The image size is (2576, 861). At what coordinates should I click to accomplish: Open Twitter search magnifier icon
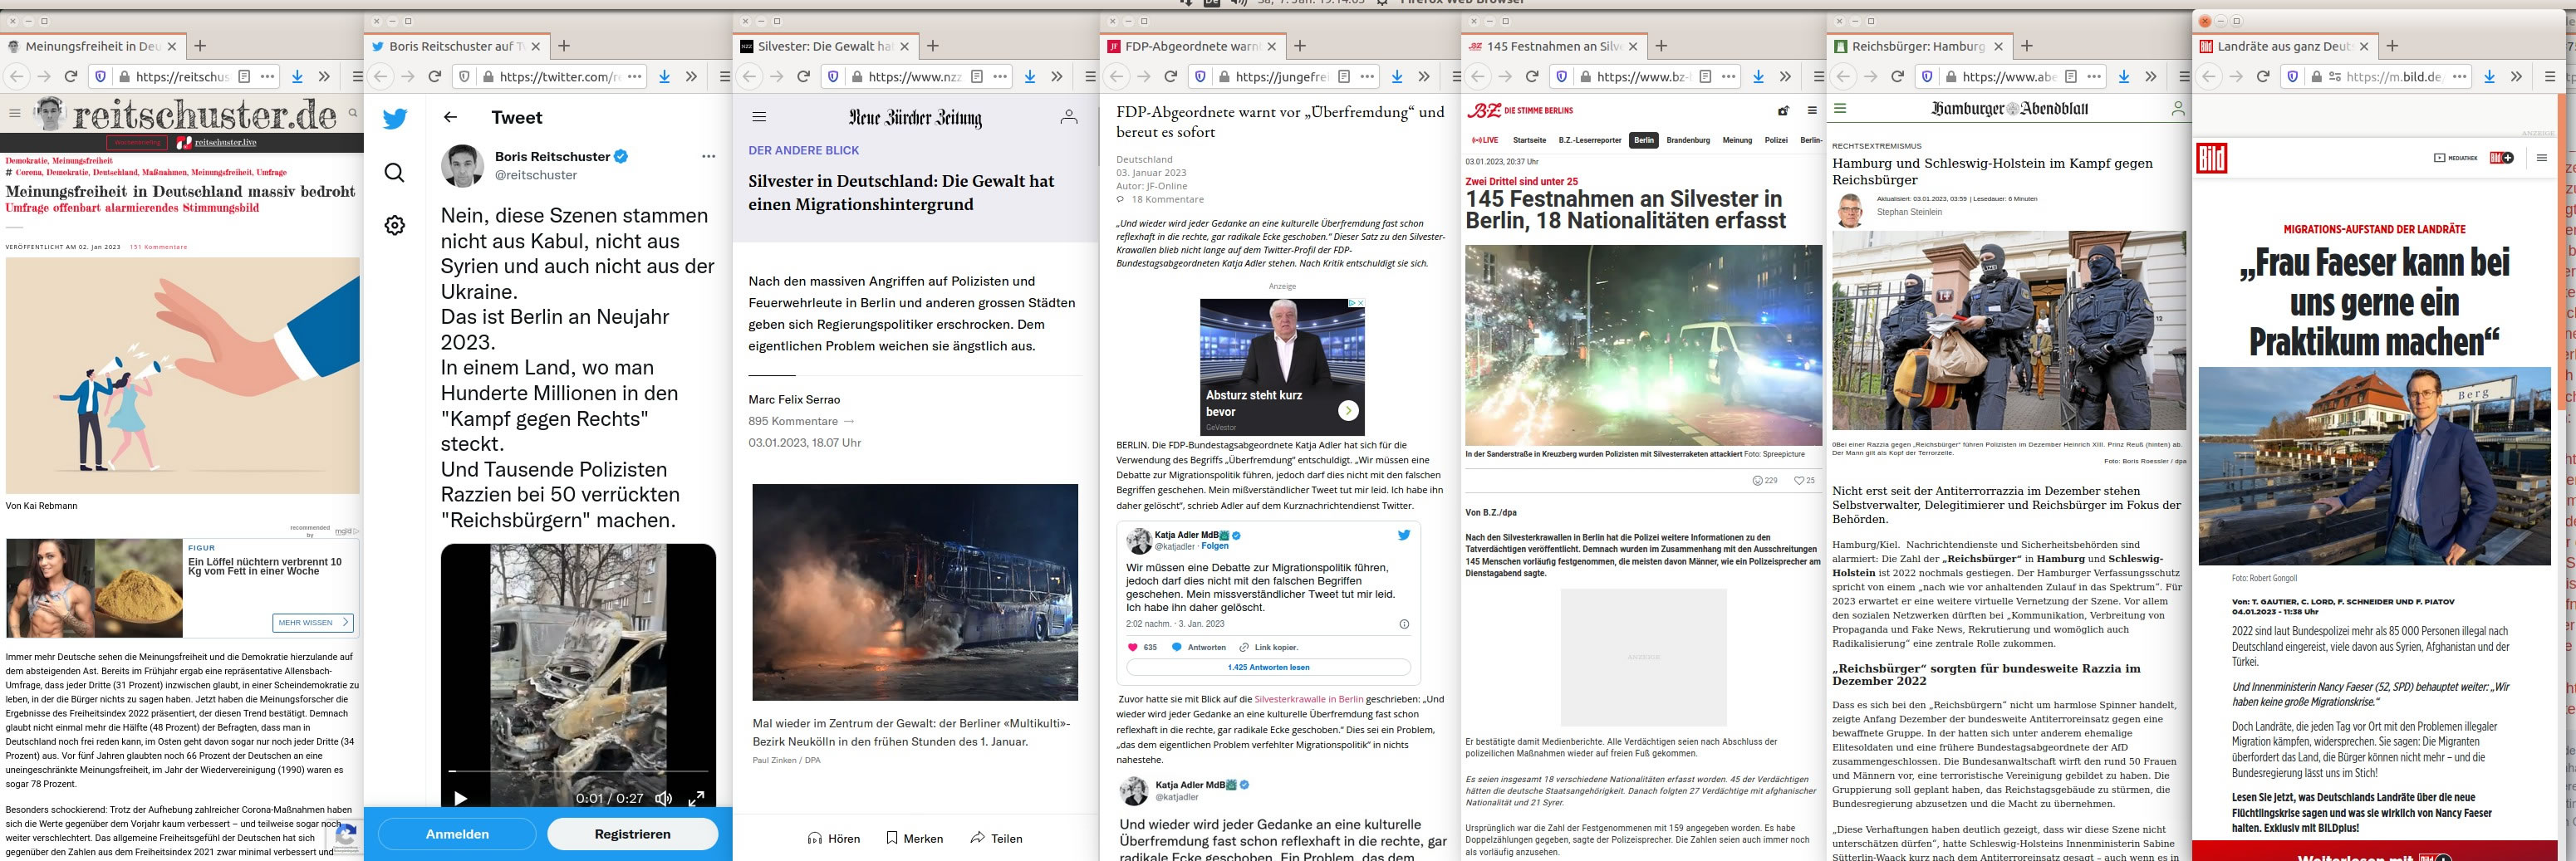(395, 173)
